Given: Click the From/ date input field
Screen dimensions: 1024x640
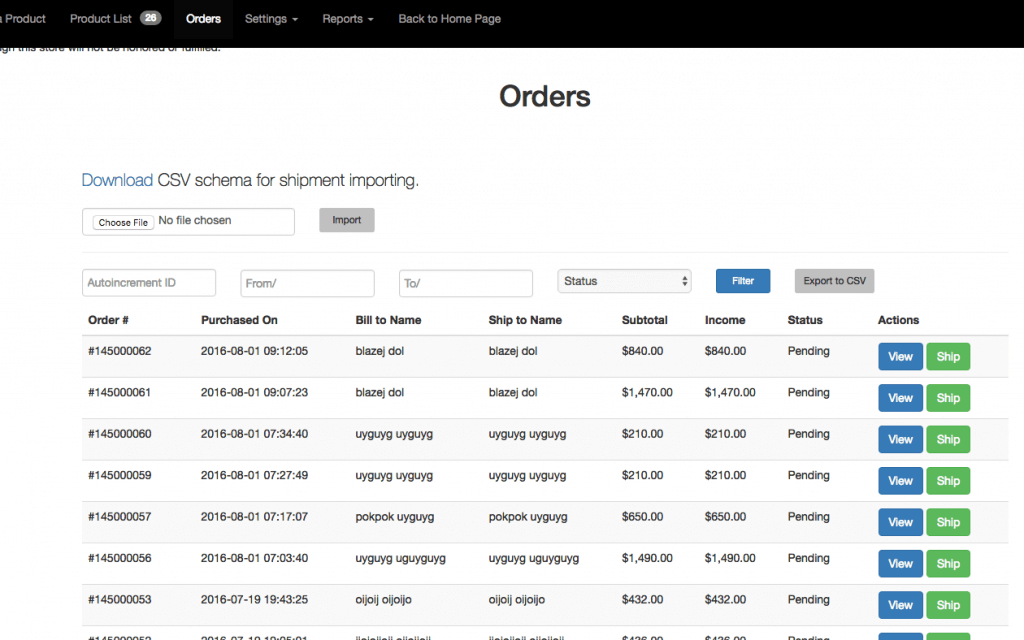Looking at the screenshot, I should 307,283.
